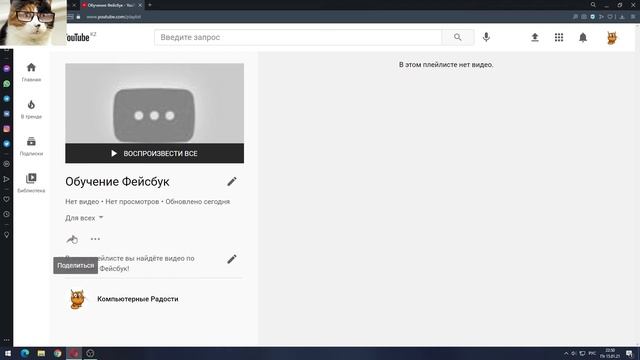Screen dimensions: 640x360
Task: Open Компьютерные Радости channel link
Action: pyautogui.click(x=138, y=299)
